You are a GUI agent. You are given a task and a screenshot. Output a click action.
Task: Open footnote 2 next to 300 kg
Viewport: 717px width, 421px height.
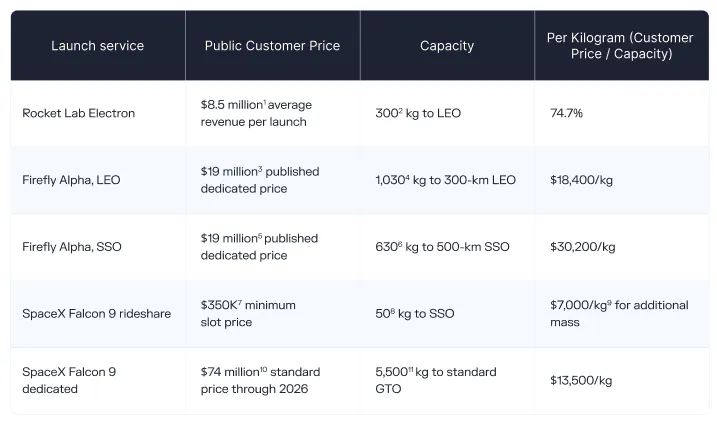pyautogui.click(x=401, y=110)
